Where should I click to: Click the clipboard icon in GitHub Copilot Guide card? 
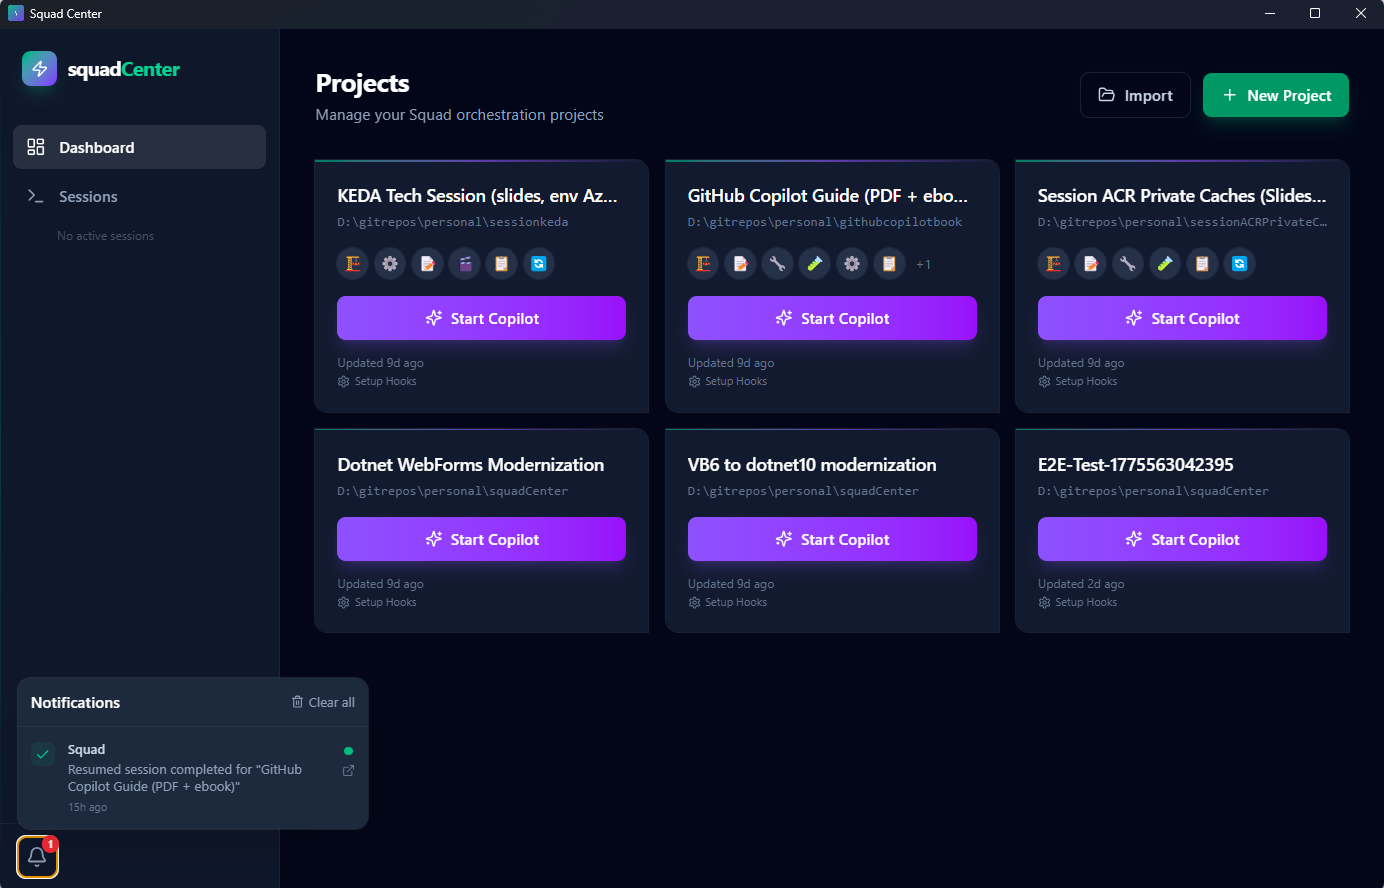pos(888,264)
